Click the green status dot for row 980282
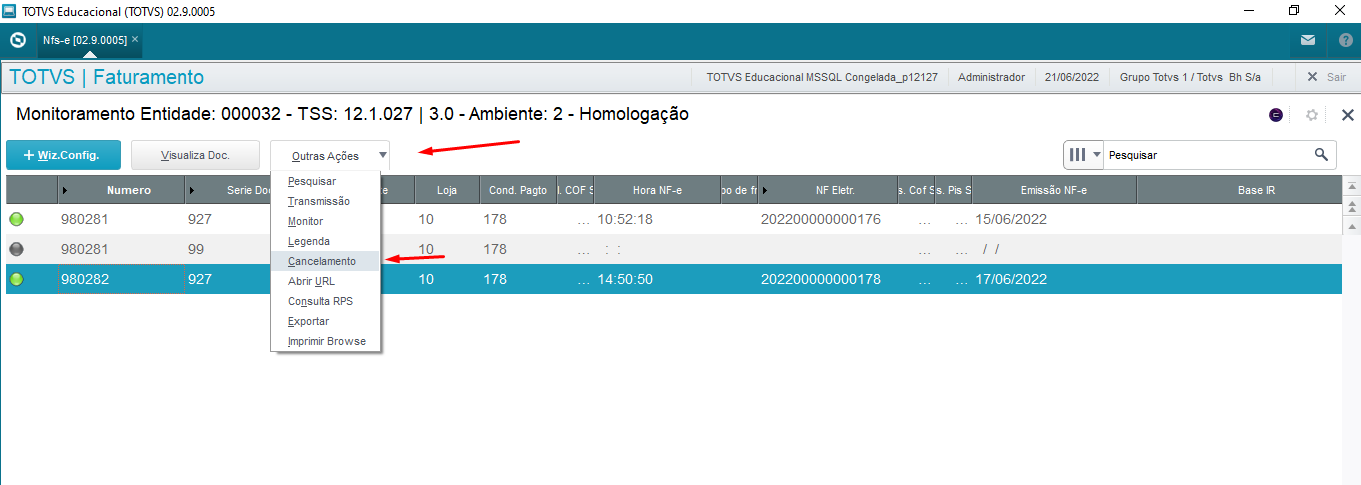The image size is (1361, 485). (16, 279)
